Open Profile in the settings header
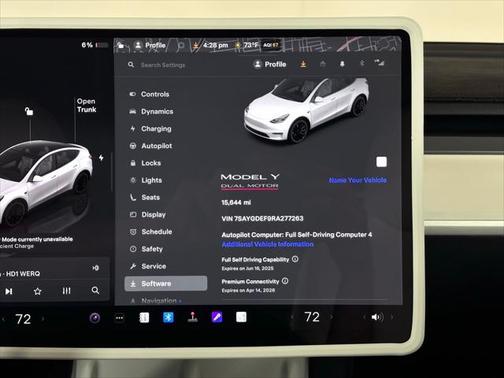This screenshot has width=504, height=378. point(270,64)
